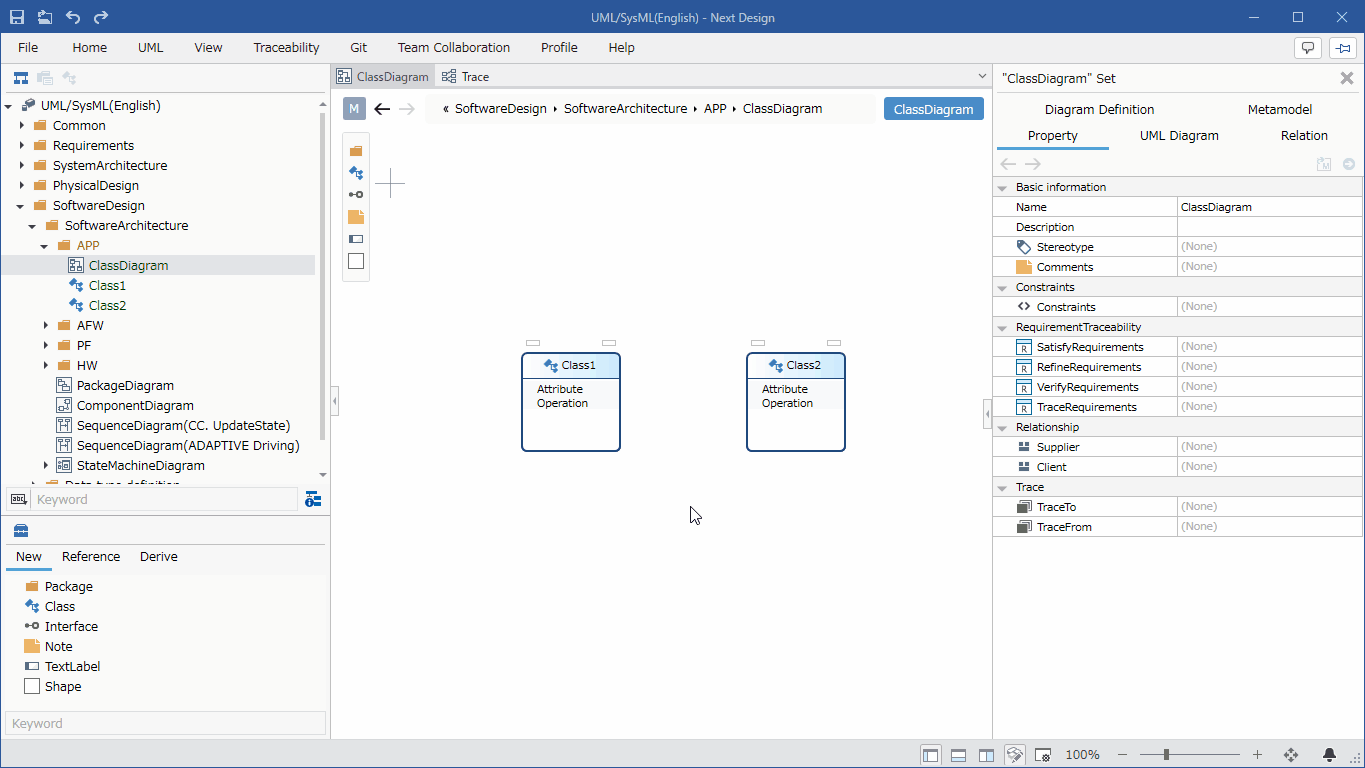Click APP in the breadcrumb
This screenshot has width=1365, height=768.
715,109
